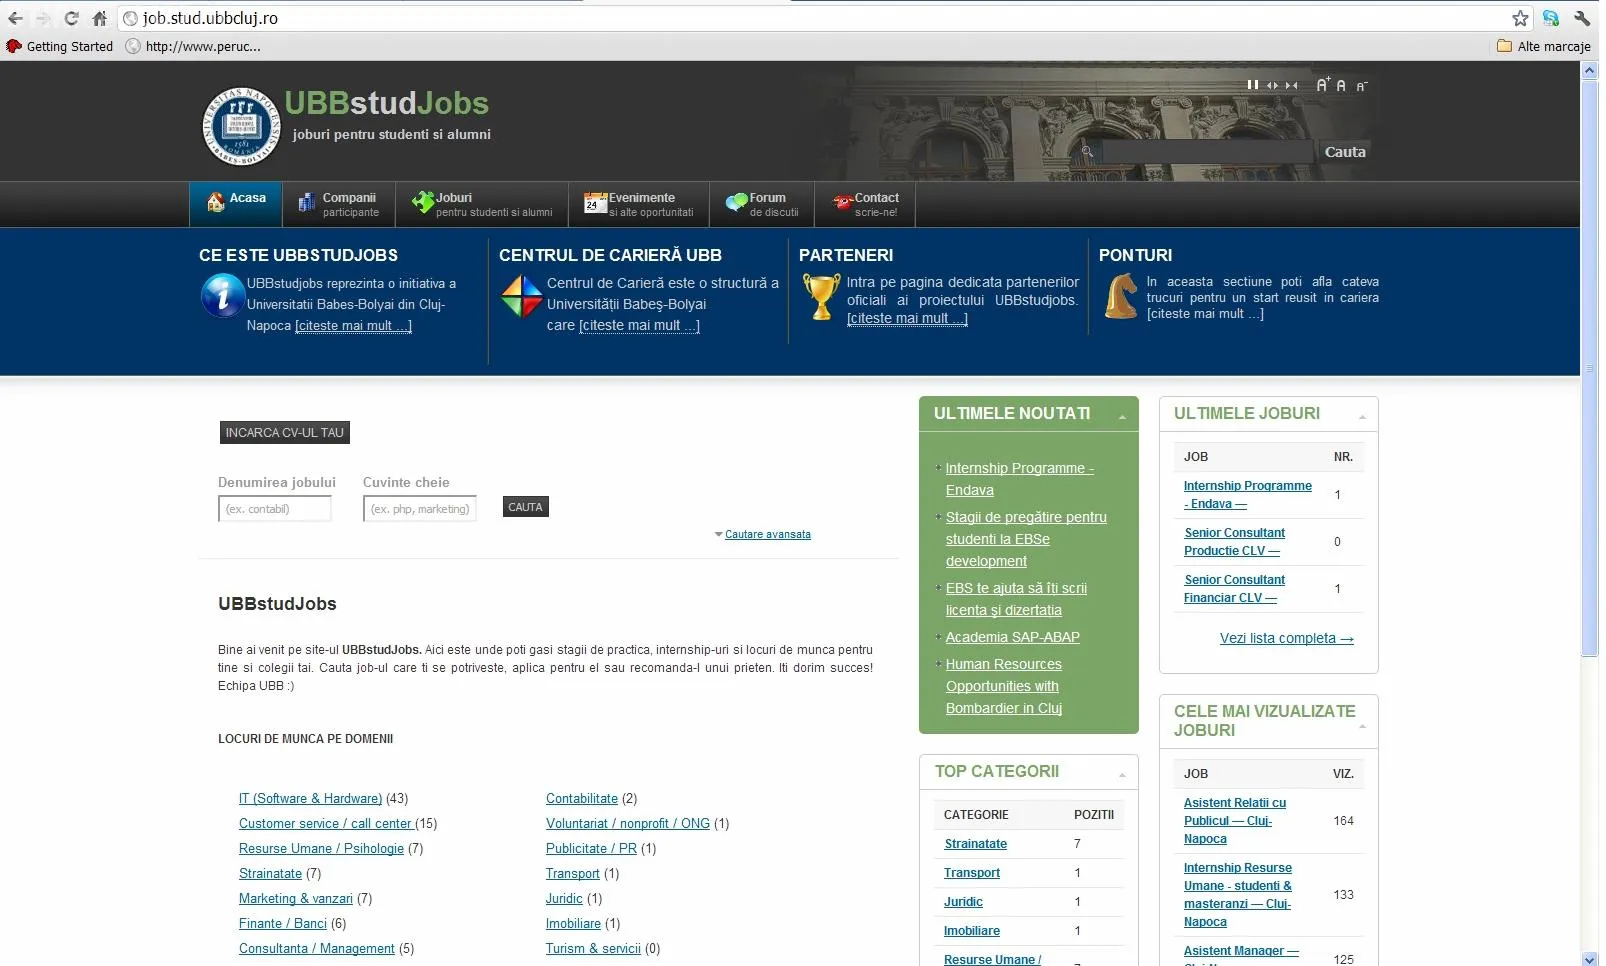The width and height of the screenshot is (1606, 966).
Task: Click the Incarca CV-ul tau button
Action: [x=285, y=433]
